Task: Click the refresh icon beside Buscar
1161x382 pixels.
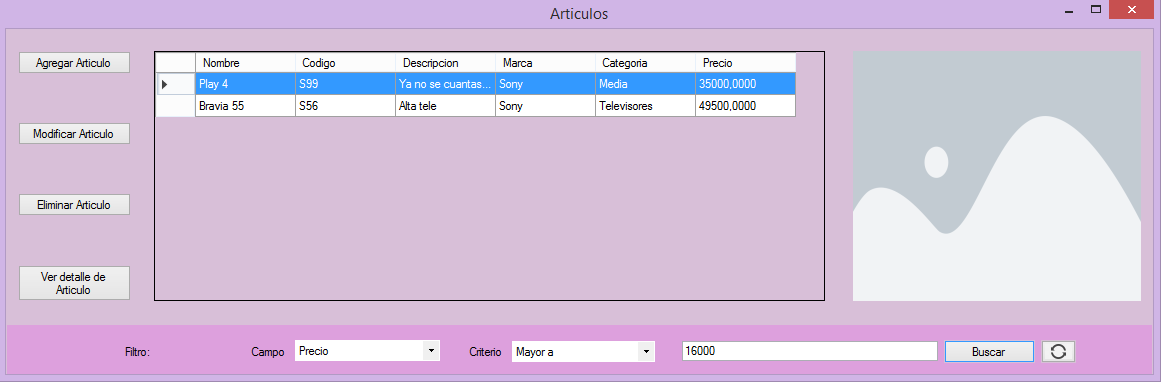Action: coord(1058,351)
